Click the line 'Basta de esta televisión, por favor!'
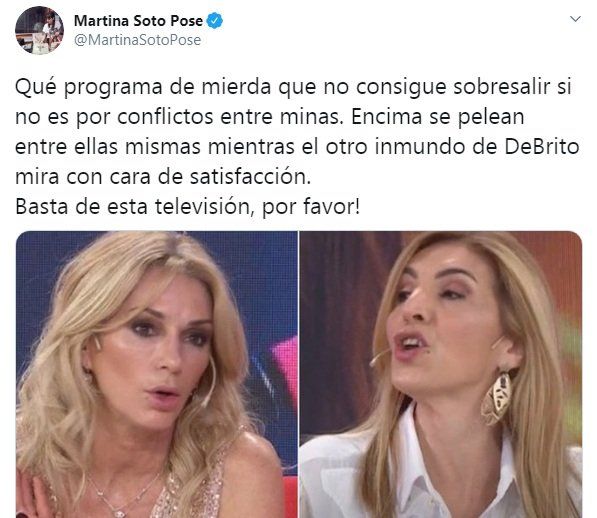This screenshot has width=597, height=518. click(x=187, y=207)
